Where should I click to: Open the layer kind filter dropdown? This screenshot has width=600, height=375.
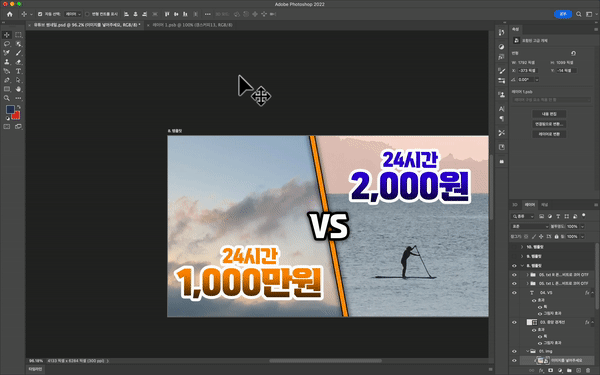tap(523, 217)
